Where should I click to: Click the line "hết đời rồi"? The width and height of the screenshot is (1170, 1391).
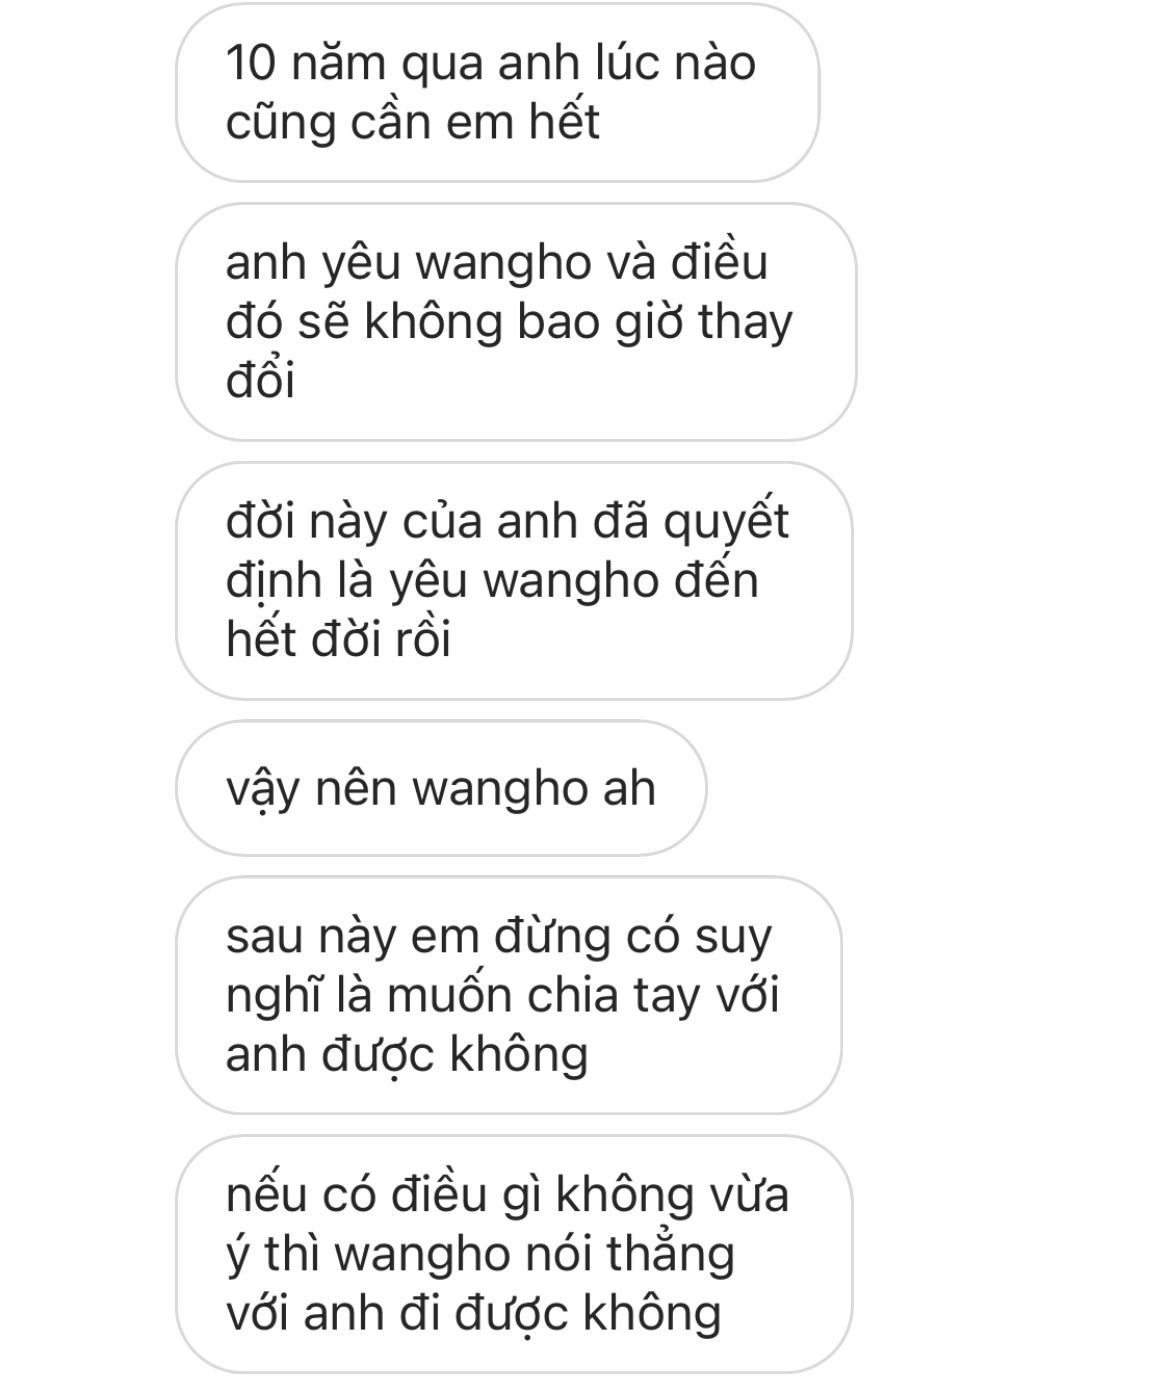coord(339,640)
